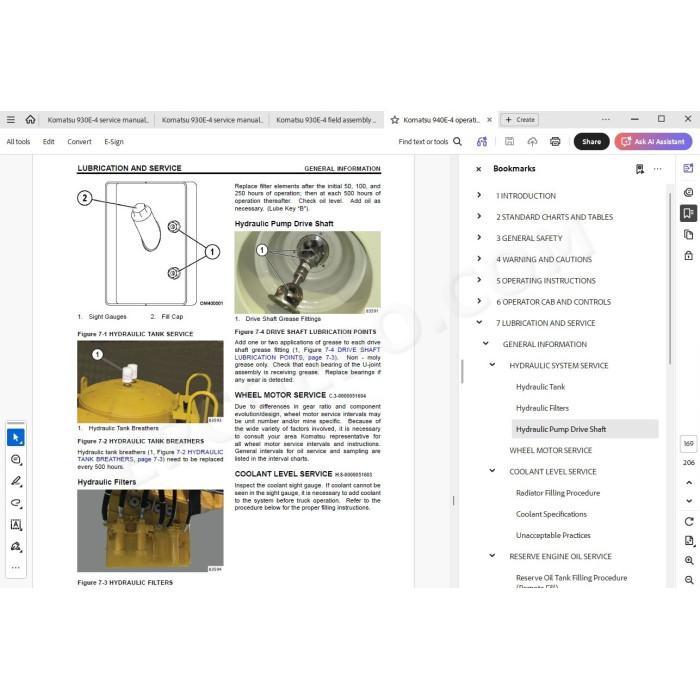700x700 pixels.
Task: Rotate the page view clockwise
Action: point(689,521)
